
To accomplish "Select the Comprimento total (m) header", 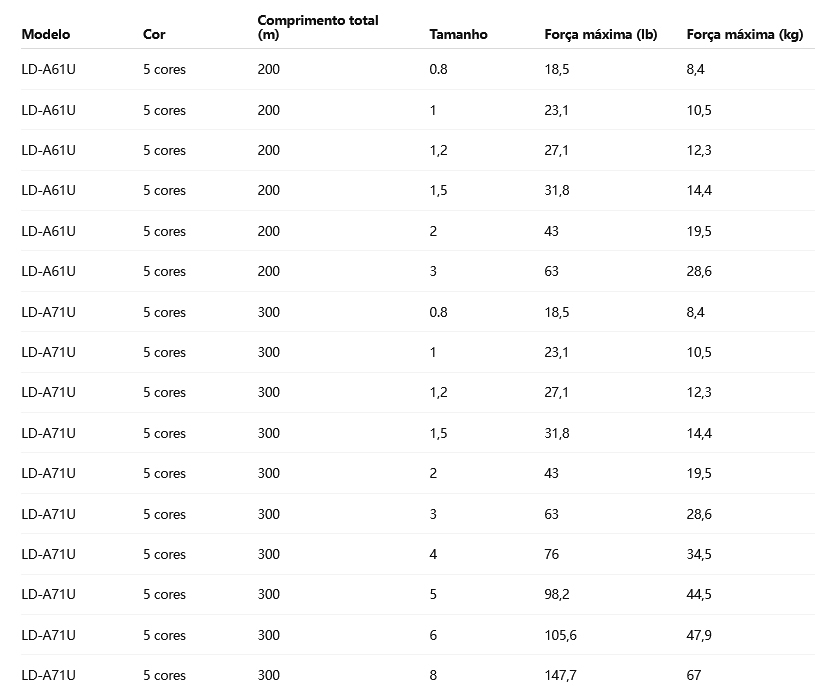I will (317, 27).
